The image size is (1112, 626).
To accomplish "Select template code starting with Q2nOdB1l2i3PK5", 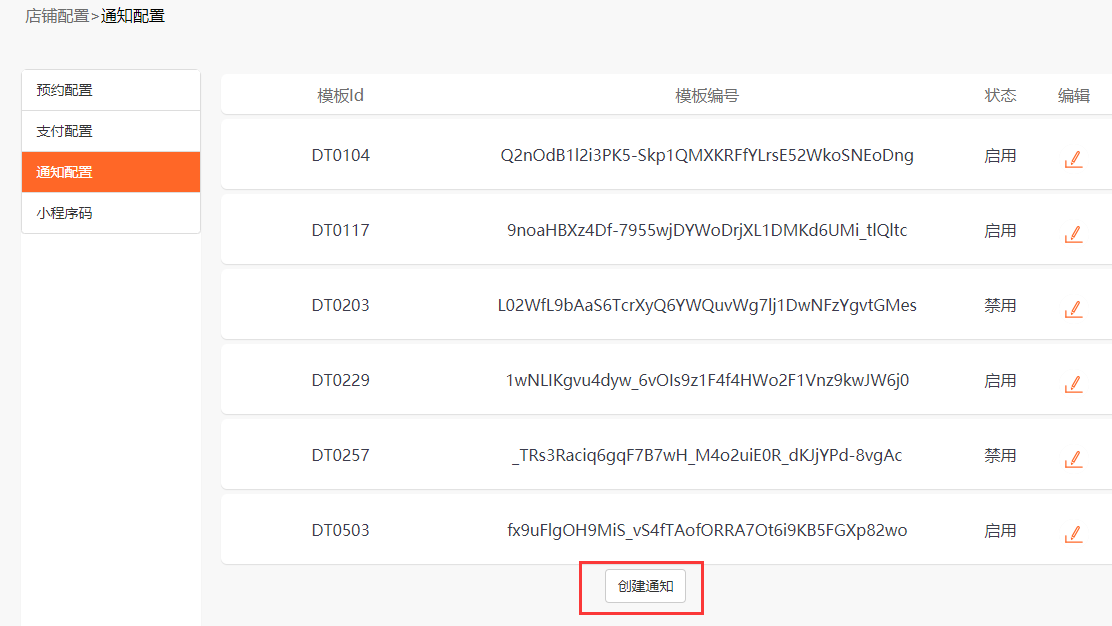I will [707, 155].
